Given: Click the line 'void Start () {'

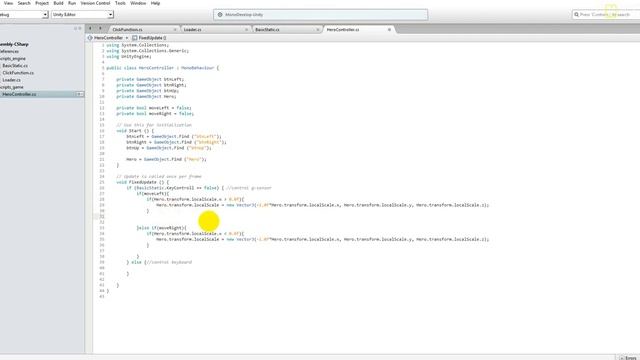Looking at the screenshot, I should (x=135, y=131).
